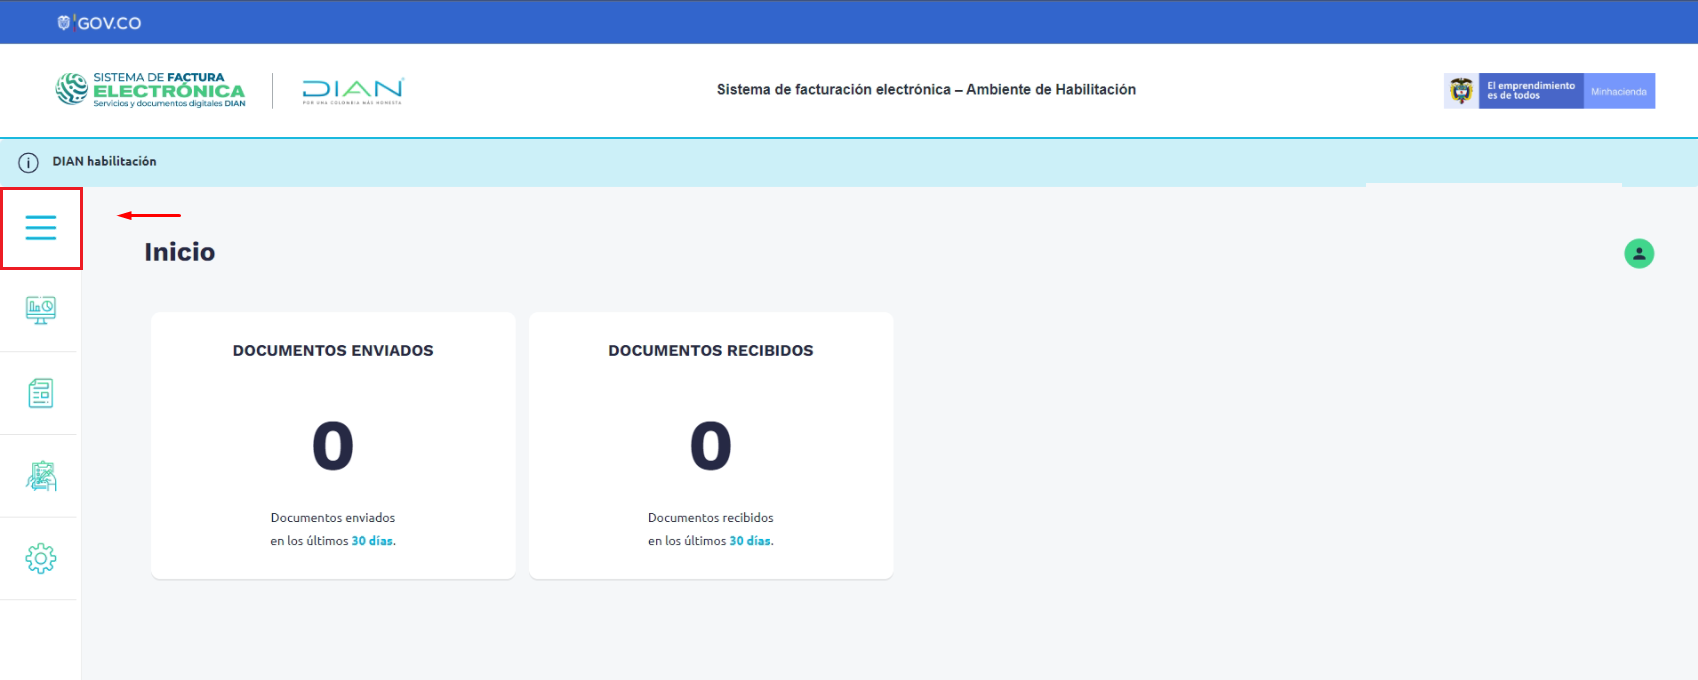
Task: Click the sent documents count of zero
Action: pyautogui.click(x=333, y=446)
